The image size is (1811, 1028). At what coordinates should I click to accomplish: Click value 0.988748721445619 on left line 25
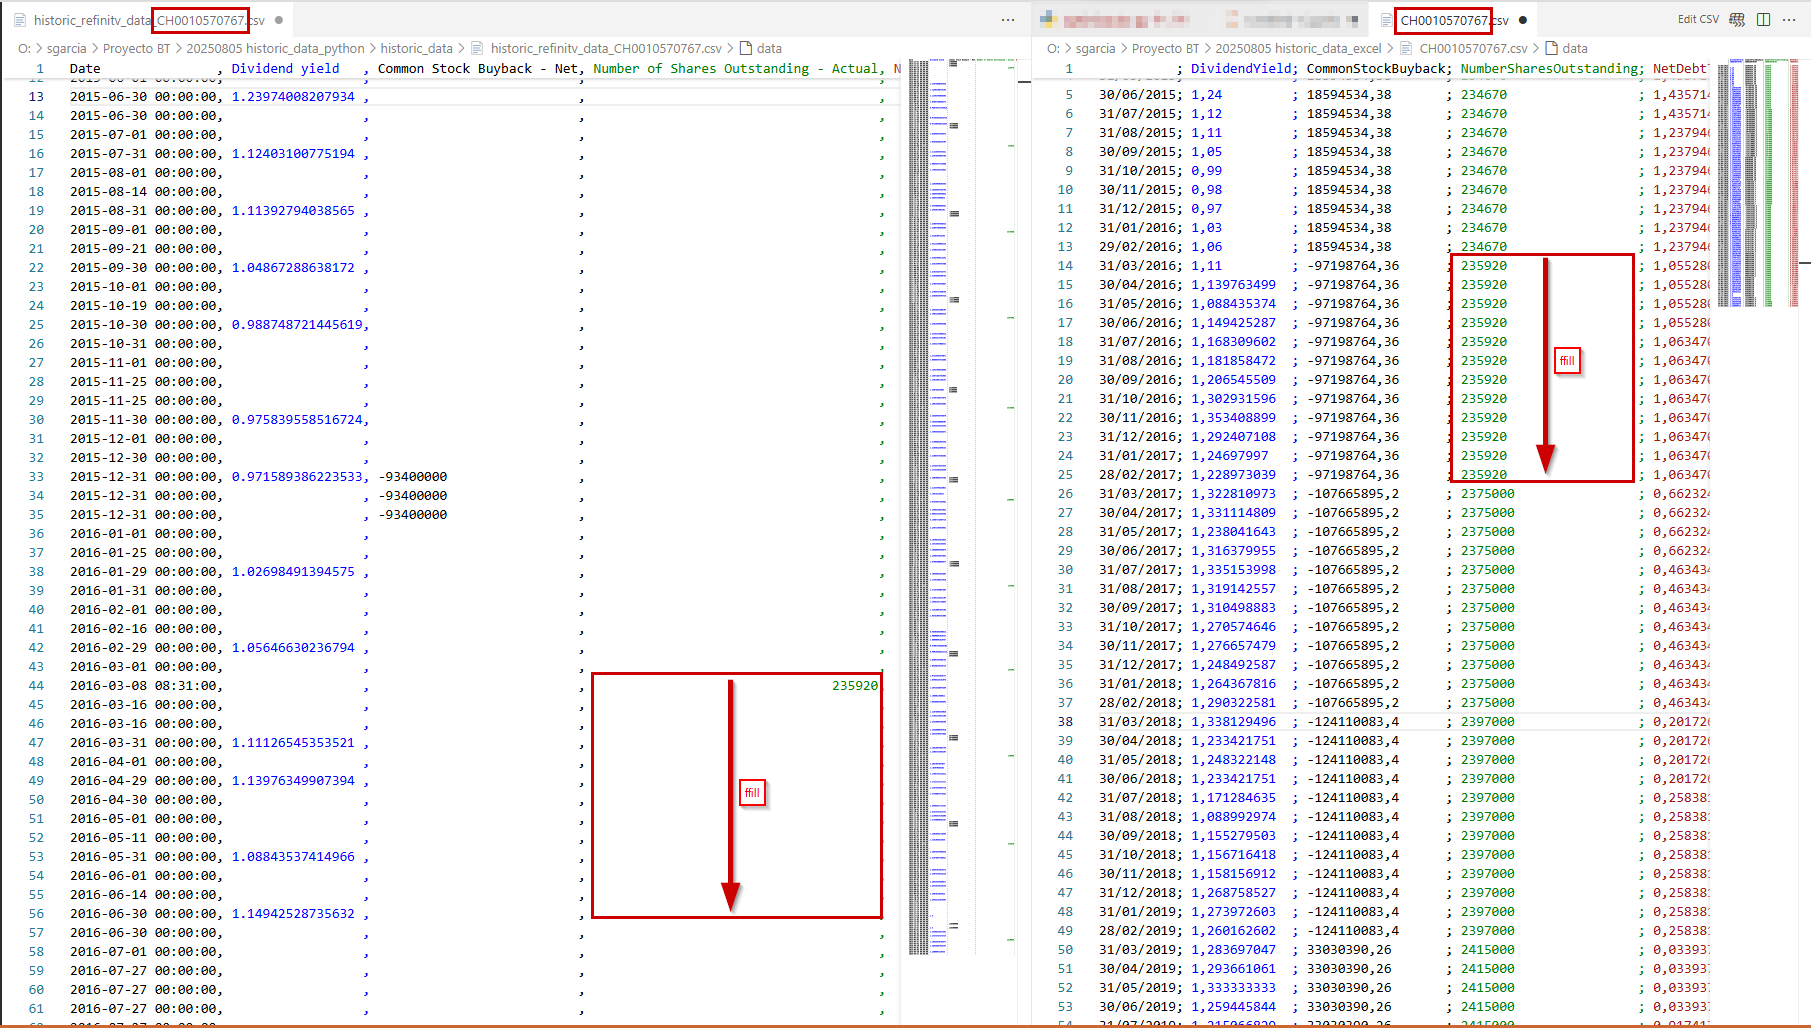[x=297, y=325]
